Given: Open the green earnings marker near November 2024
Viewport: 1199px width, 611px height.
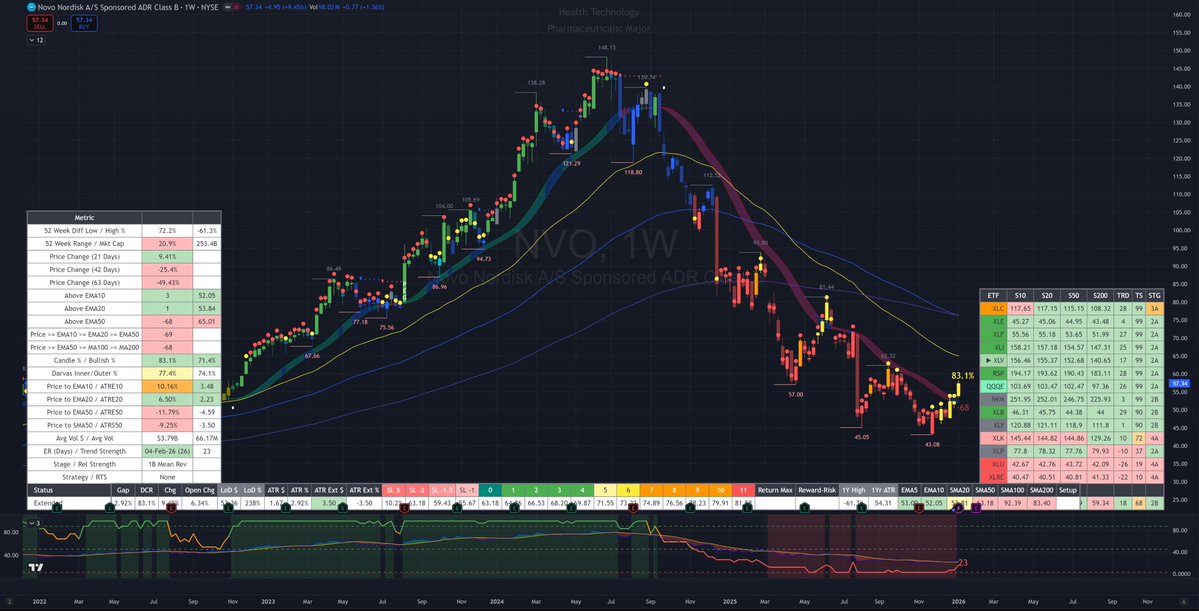Looking at the screenshot, I should coord(690,506).
